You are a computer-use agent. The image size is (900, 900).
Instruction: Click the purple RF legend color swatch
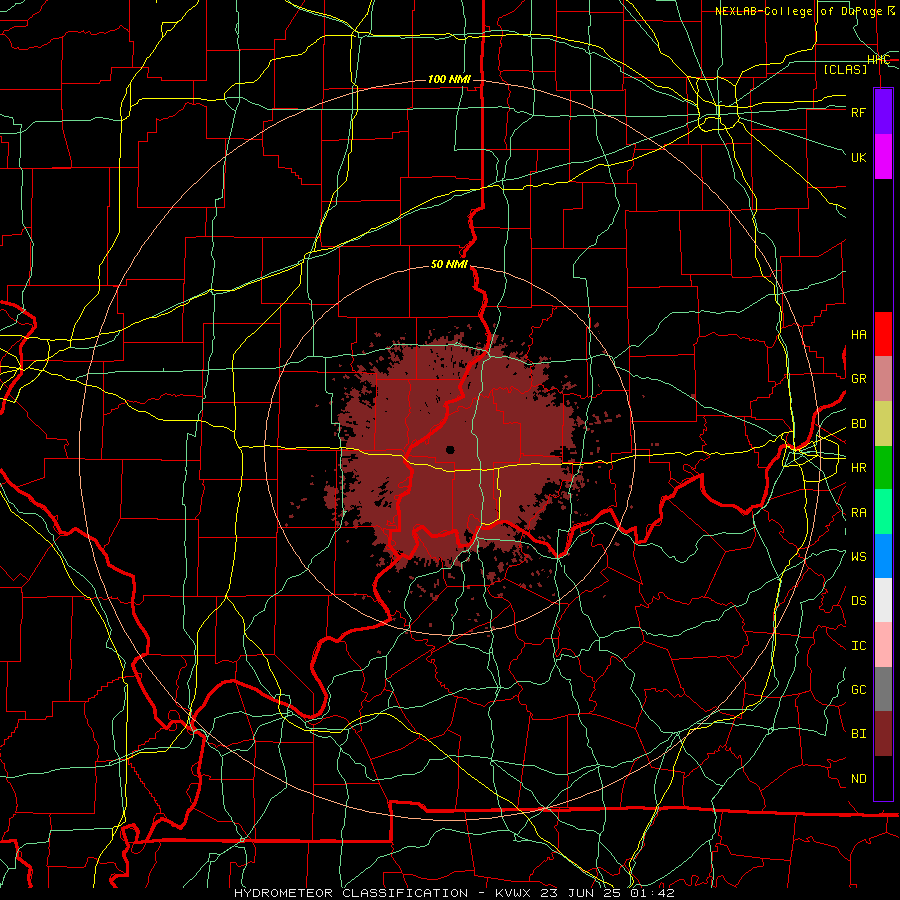click(883, 112)
